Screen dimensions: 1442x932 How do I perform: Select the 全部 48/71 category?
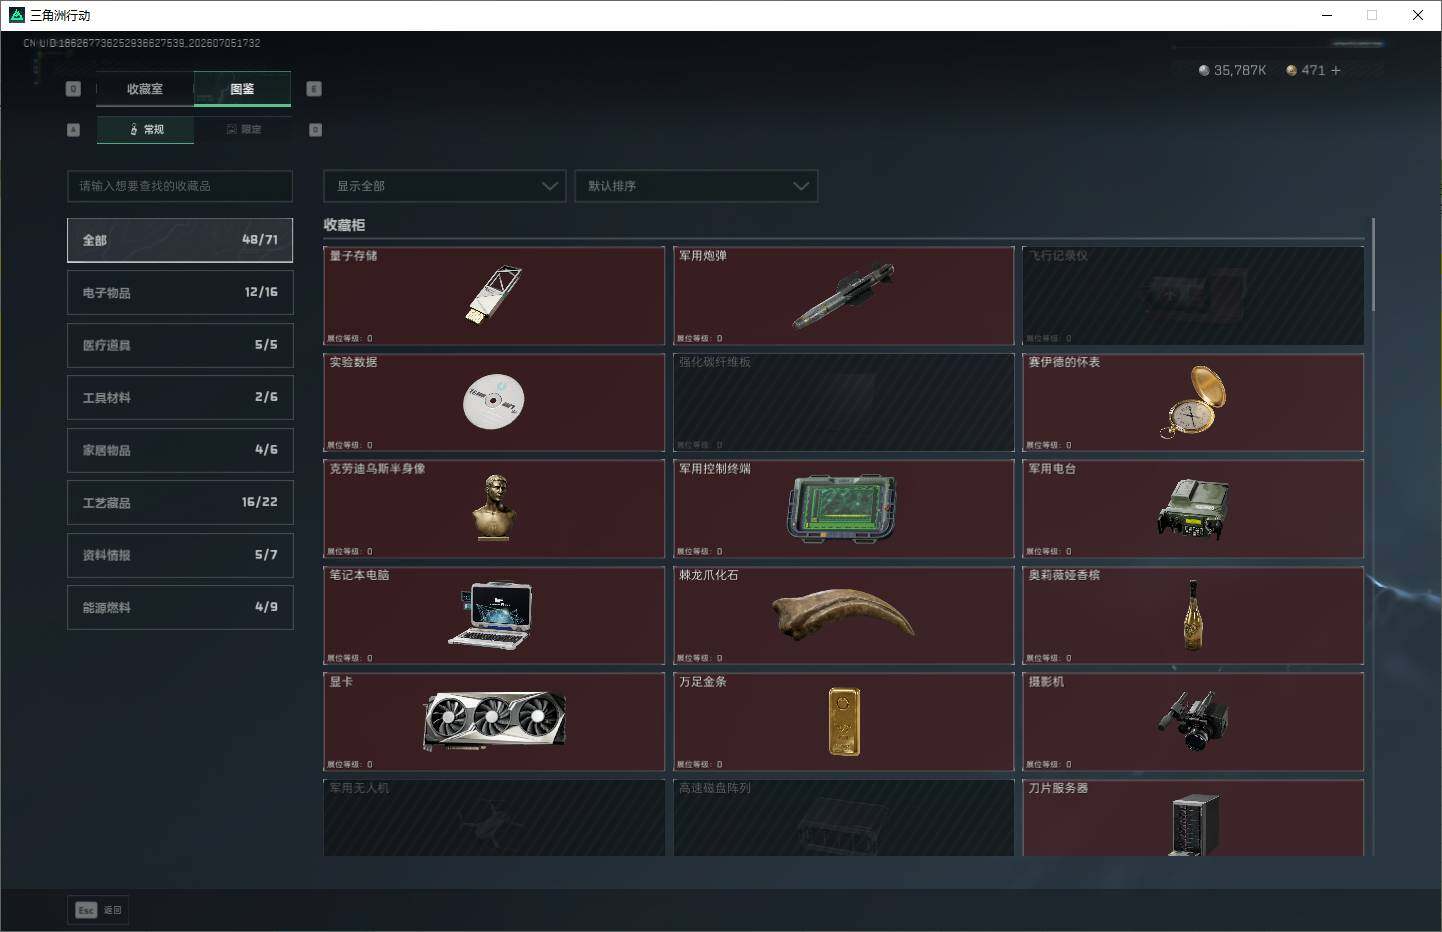point(180,240)
